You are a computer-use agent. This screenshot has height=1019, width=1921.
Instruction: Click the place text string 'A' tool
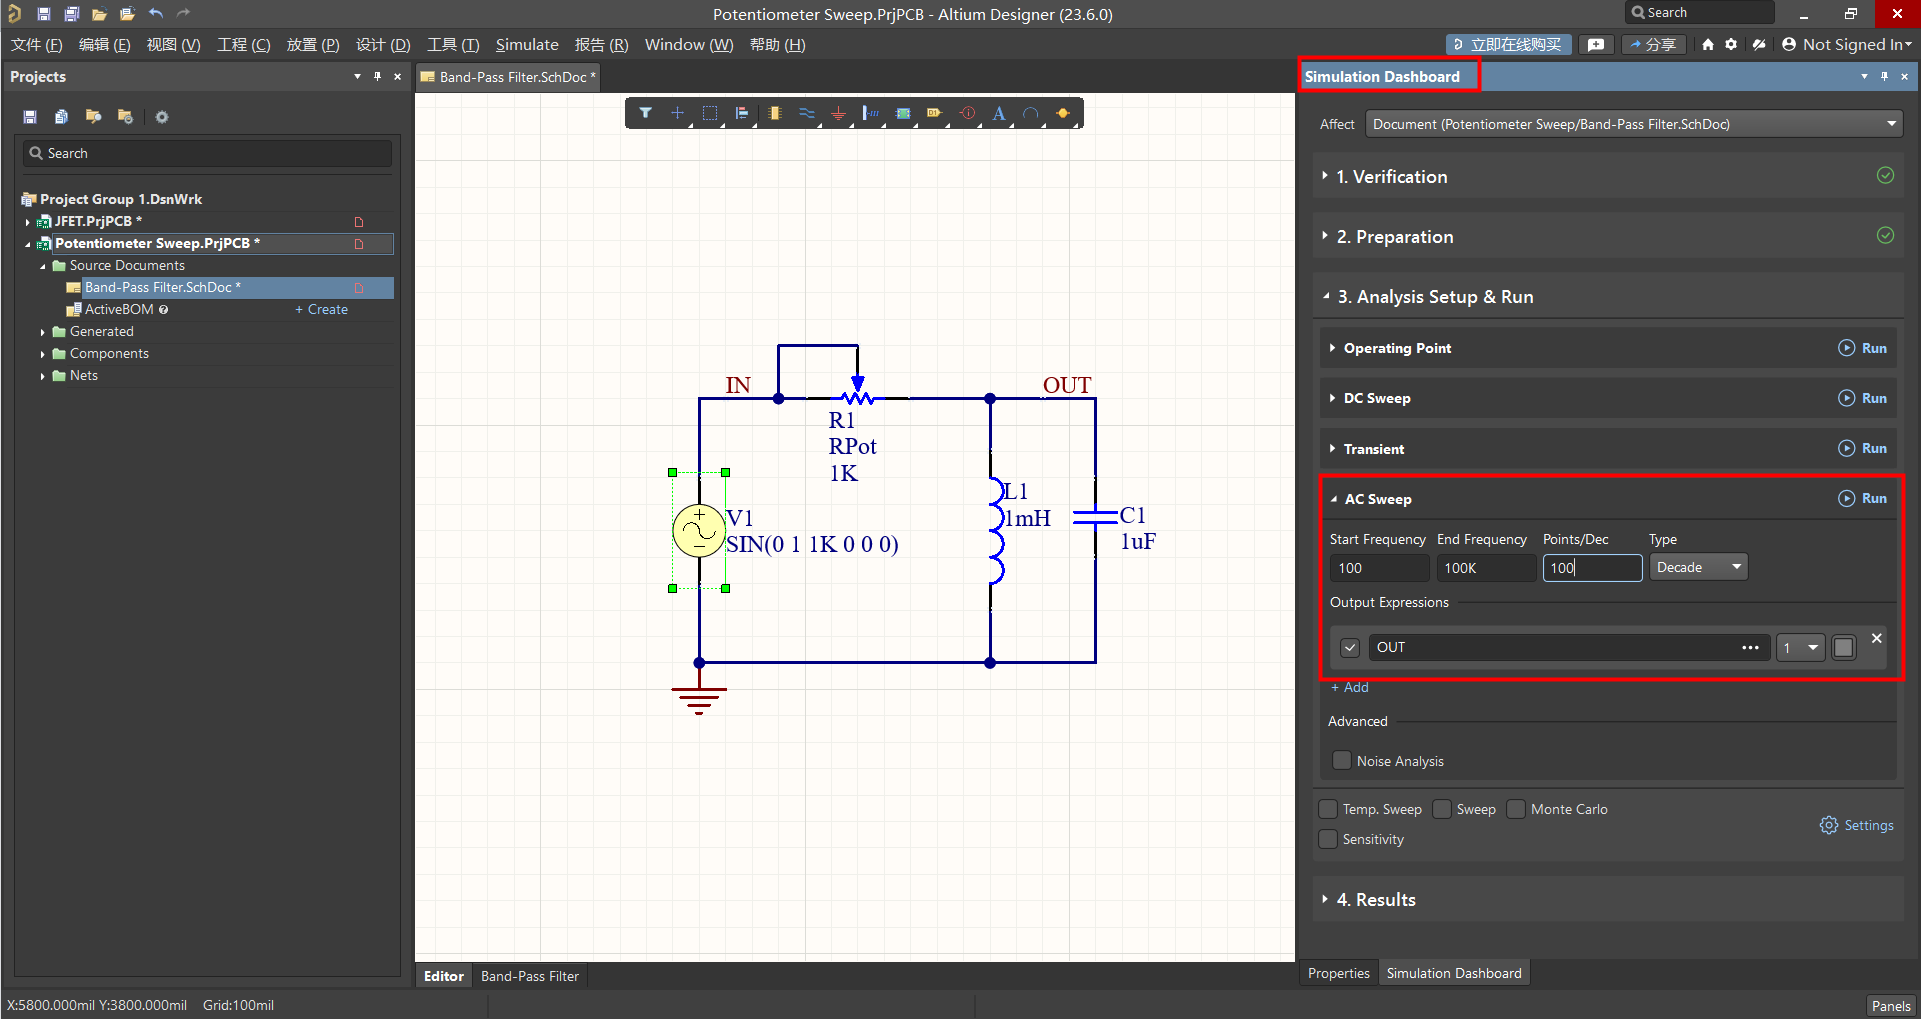pos(998,113)
